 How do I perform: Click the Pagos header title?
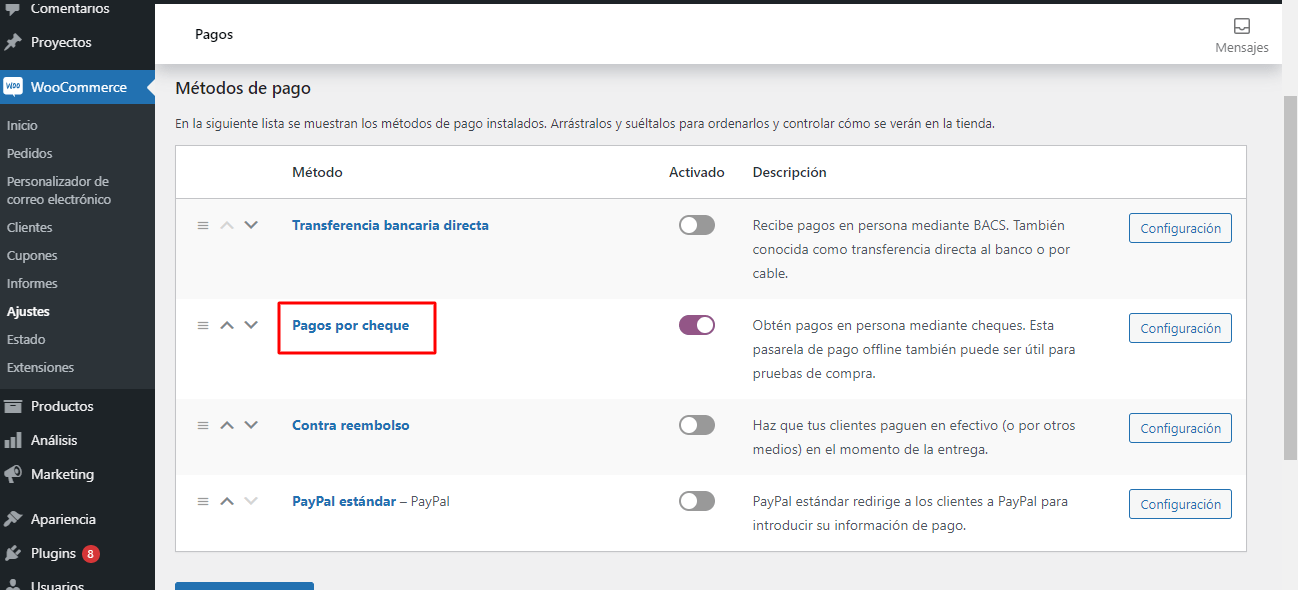214,34
